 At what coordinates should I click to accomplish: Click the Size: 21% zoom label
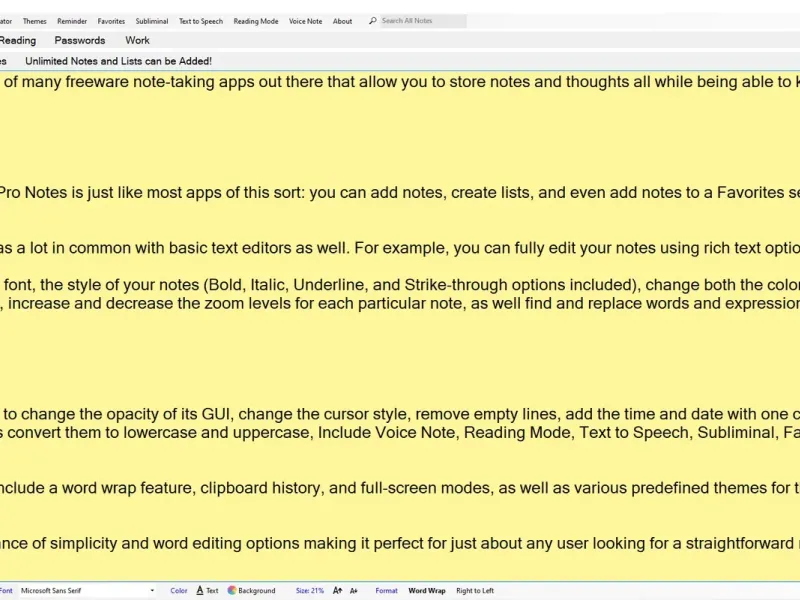point(310,590)
